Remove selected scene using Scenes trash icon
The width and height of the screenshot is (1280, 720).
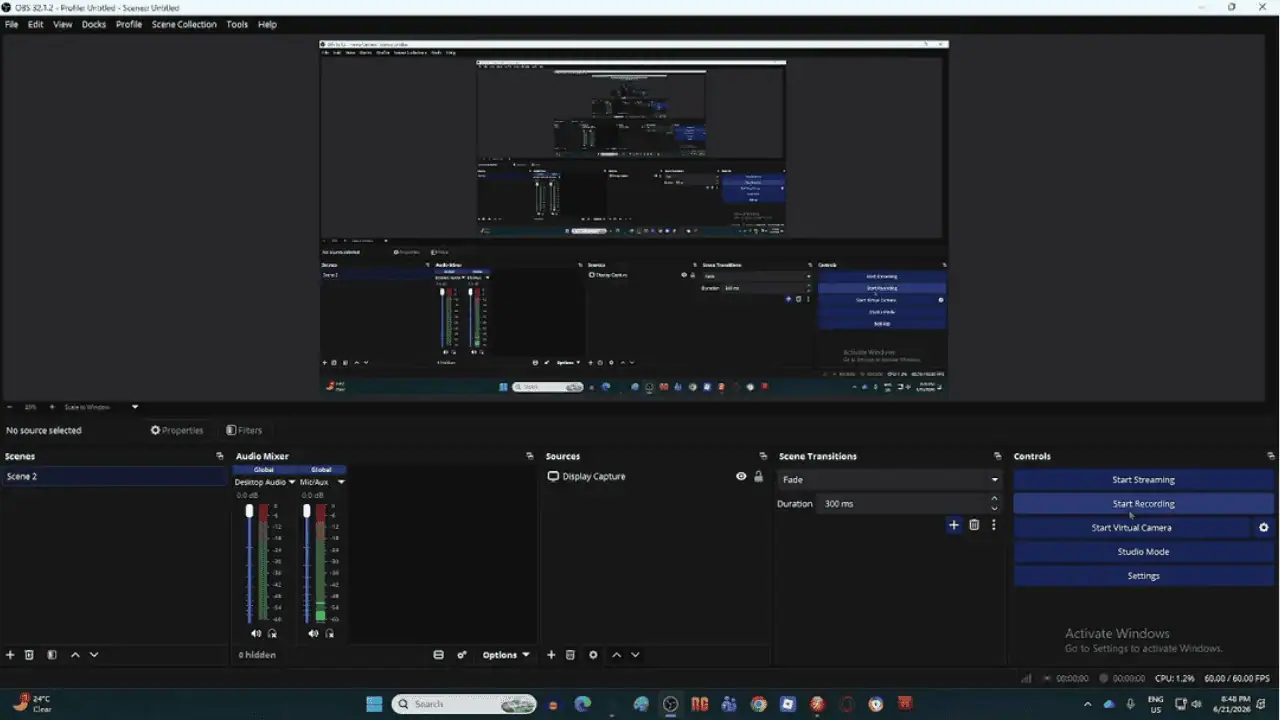click(29, 655)
